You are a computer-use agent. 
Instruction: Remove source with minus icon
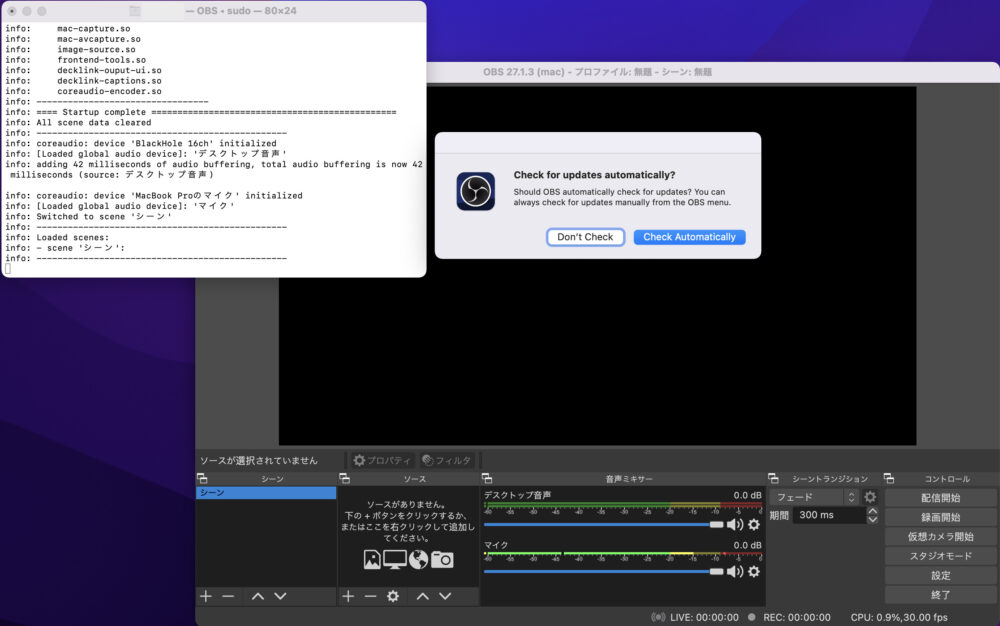click(371, 596)
